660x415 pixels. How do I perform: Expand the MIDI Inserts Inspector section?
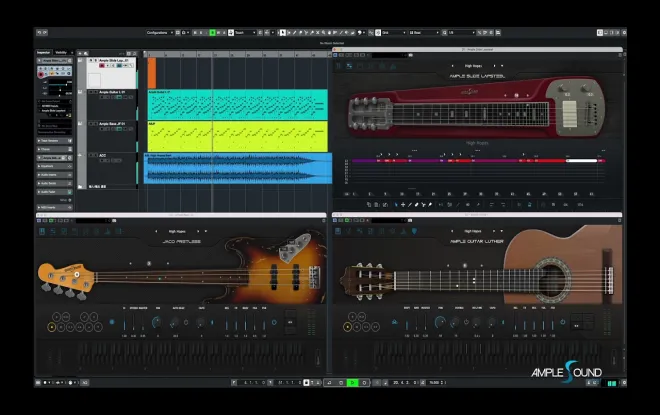click(x=55, y=208)
